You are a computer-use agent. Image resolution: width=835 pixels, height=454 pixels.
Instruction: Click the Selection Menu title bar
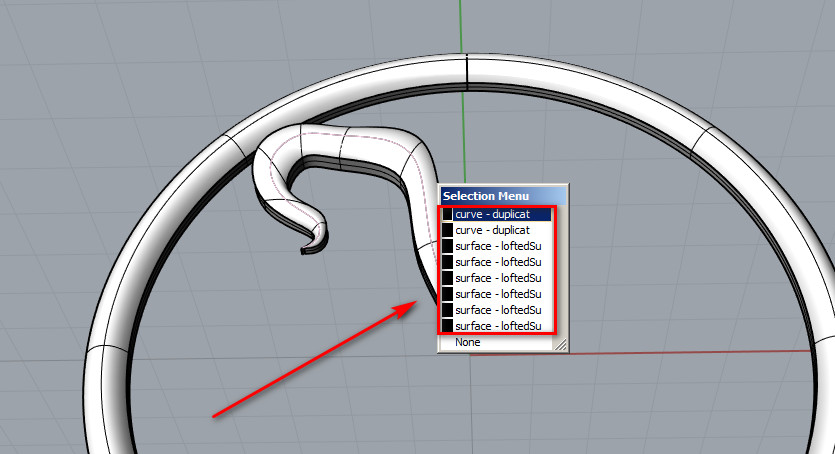click(x=503, y=195)
